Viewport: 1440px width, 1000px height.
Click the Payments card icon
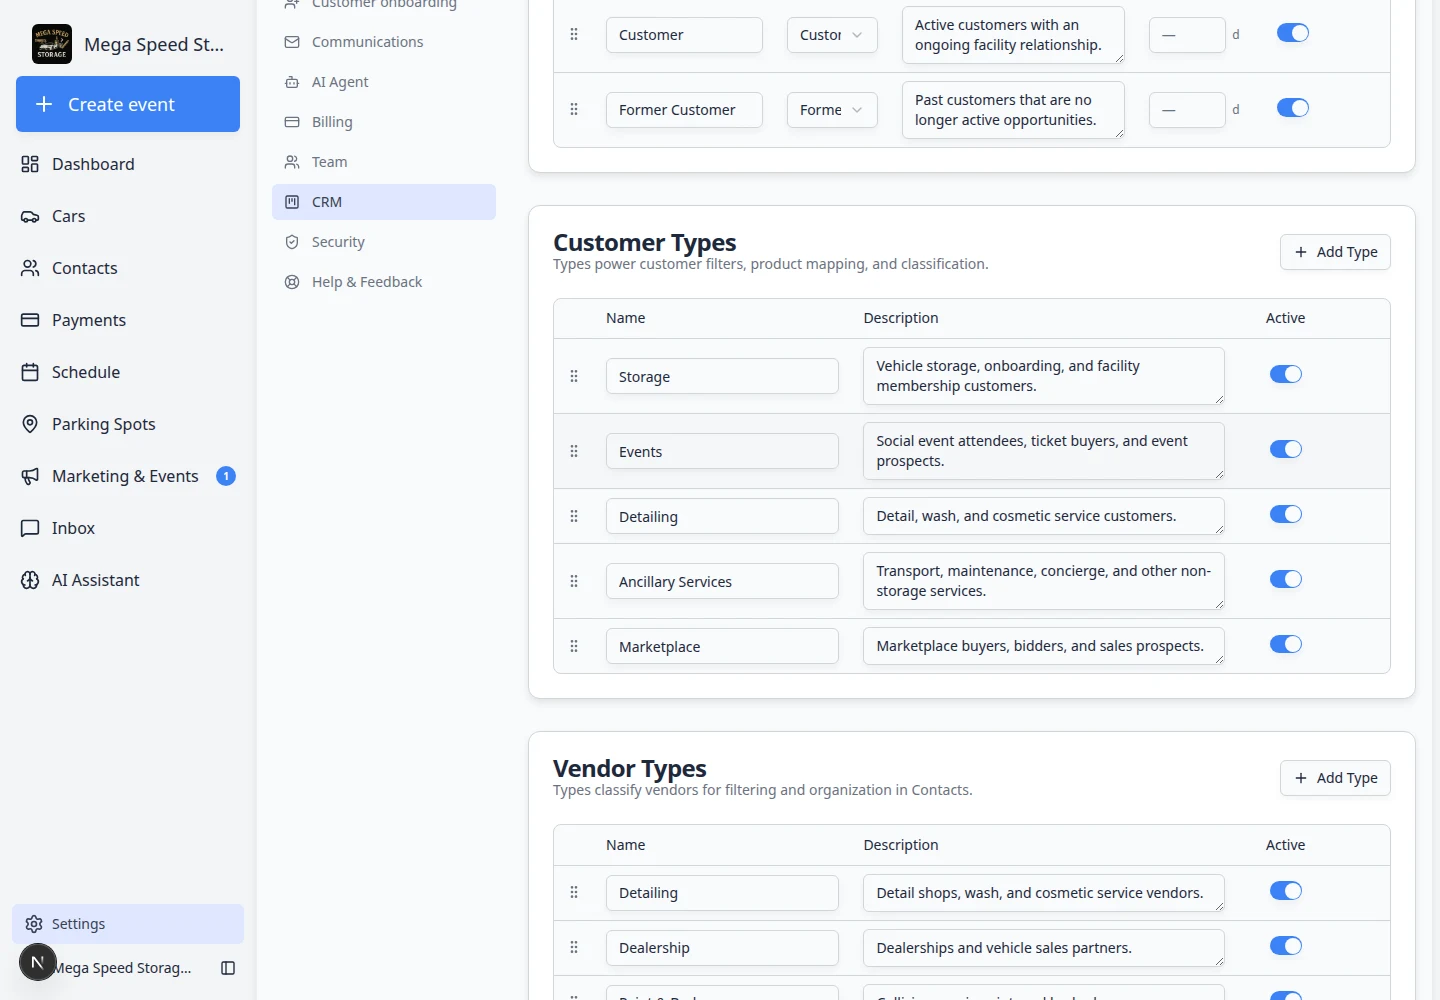30,320
